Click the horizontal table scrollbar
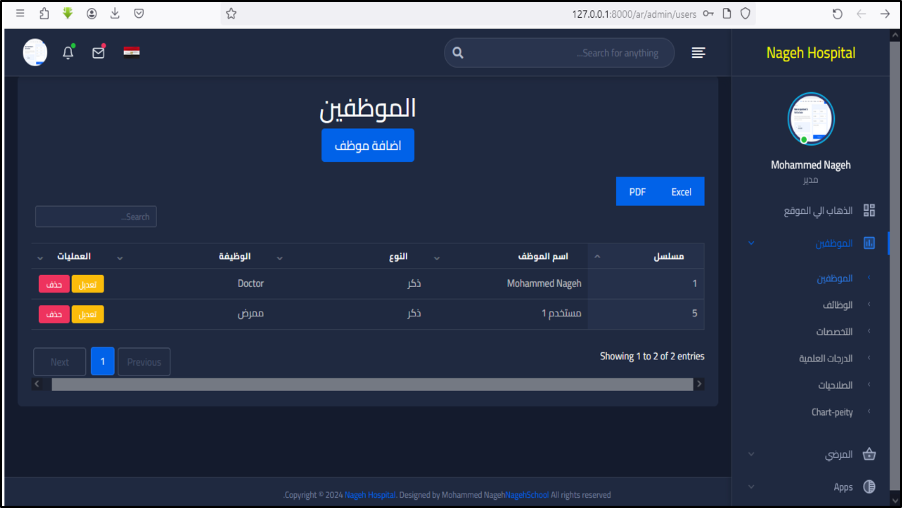This screenshot has height=508, width=902. click(x=371, y=384)
